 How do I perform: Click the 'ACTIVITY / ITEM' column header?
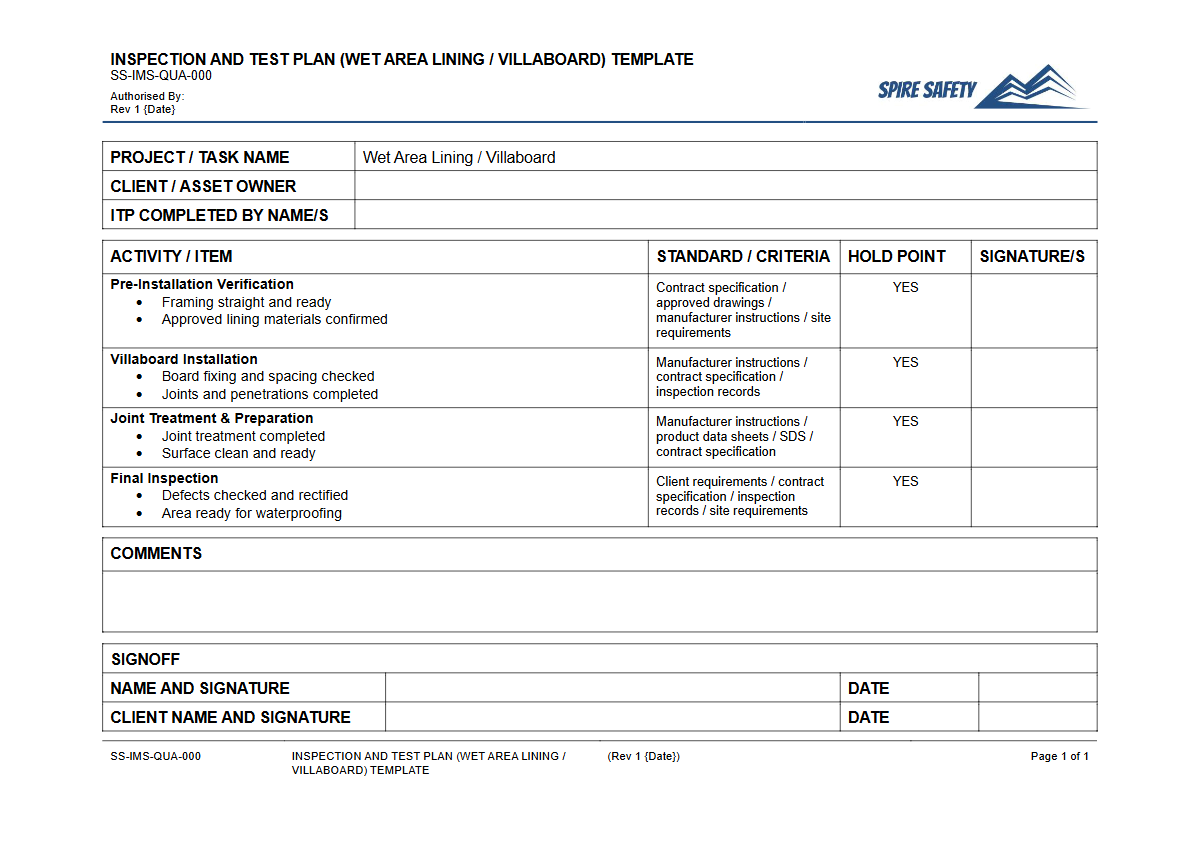point(171,257)
